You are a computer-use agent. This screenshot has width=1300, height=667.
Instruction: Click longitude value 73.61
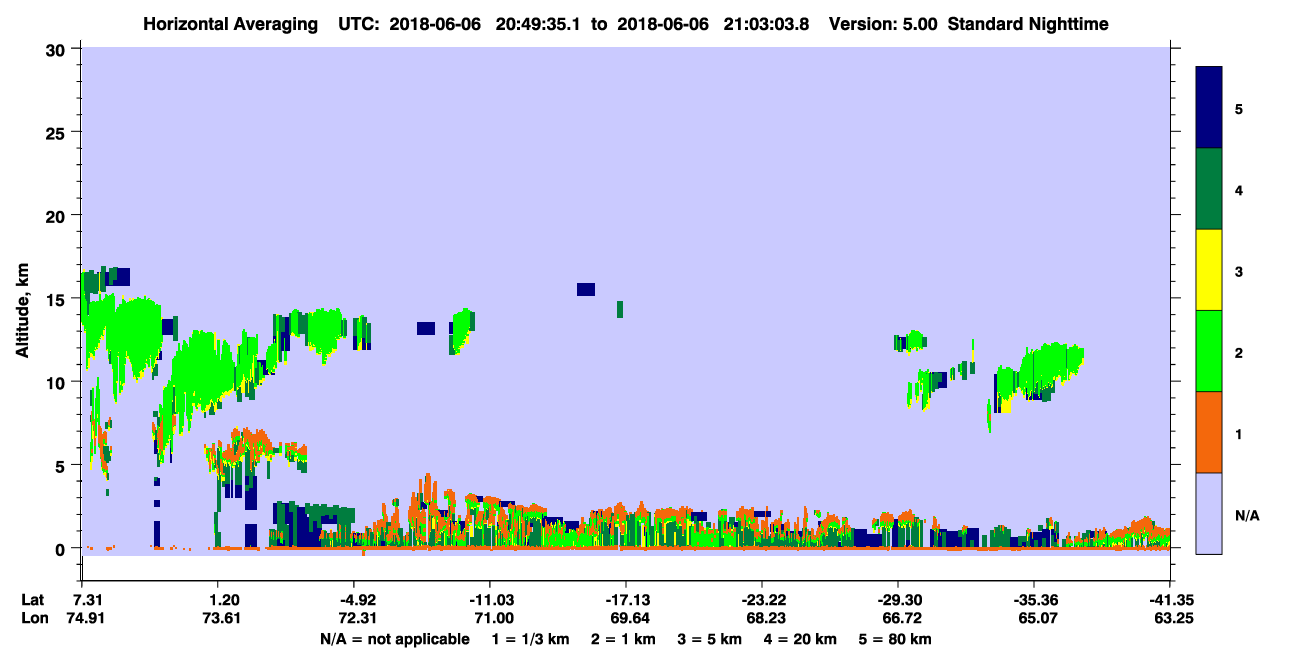coord(224,619)
